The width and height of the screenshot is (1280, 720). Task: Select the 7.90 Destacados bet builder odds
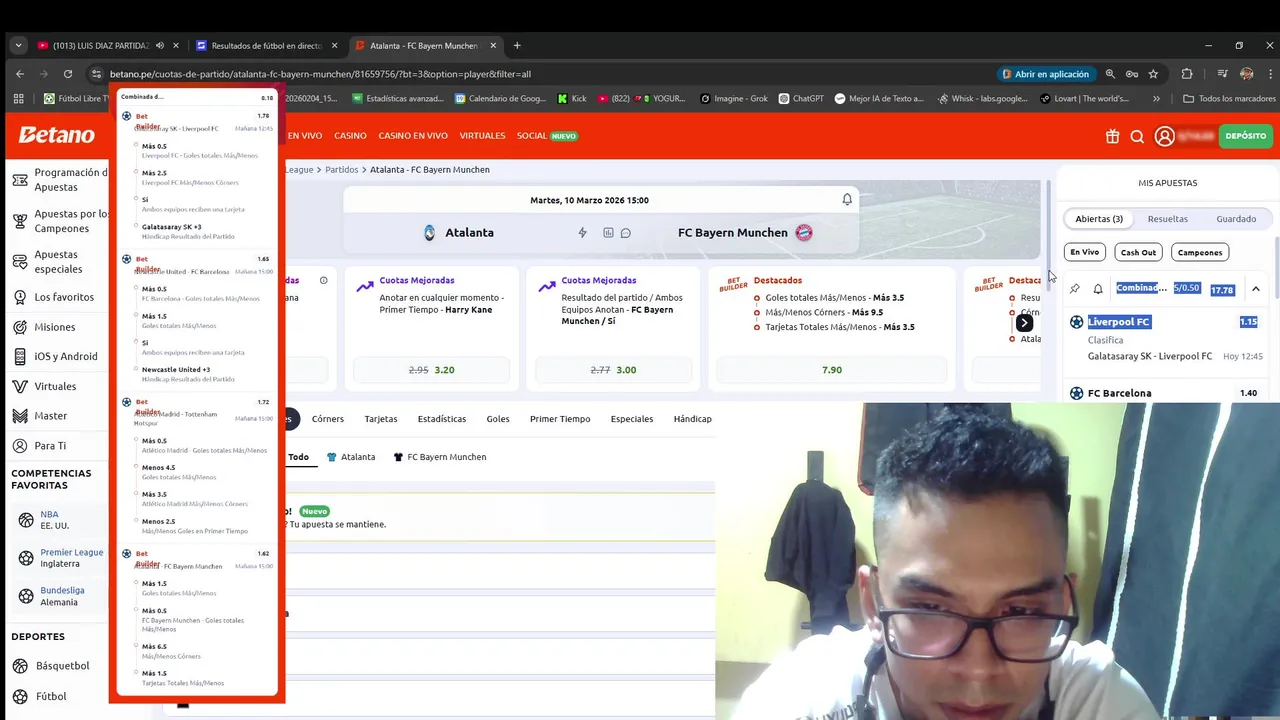click(832, 370)
